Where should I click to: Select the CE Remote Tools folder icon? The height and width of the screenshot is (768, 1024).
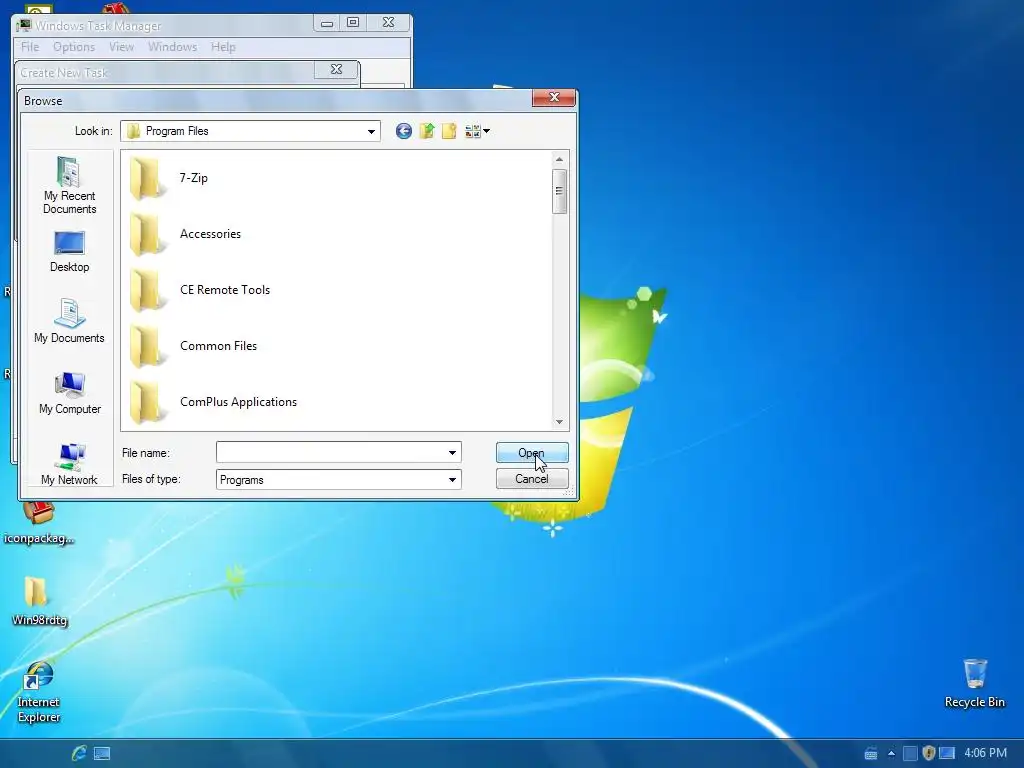pyautogui.click(x=146, y=290)
